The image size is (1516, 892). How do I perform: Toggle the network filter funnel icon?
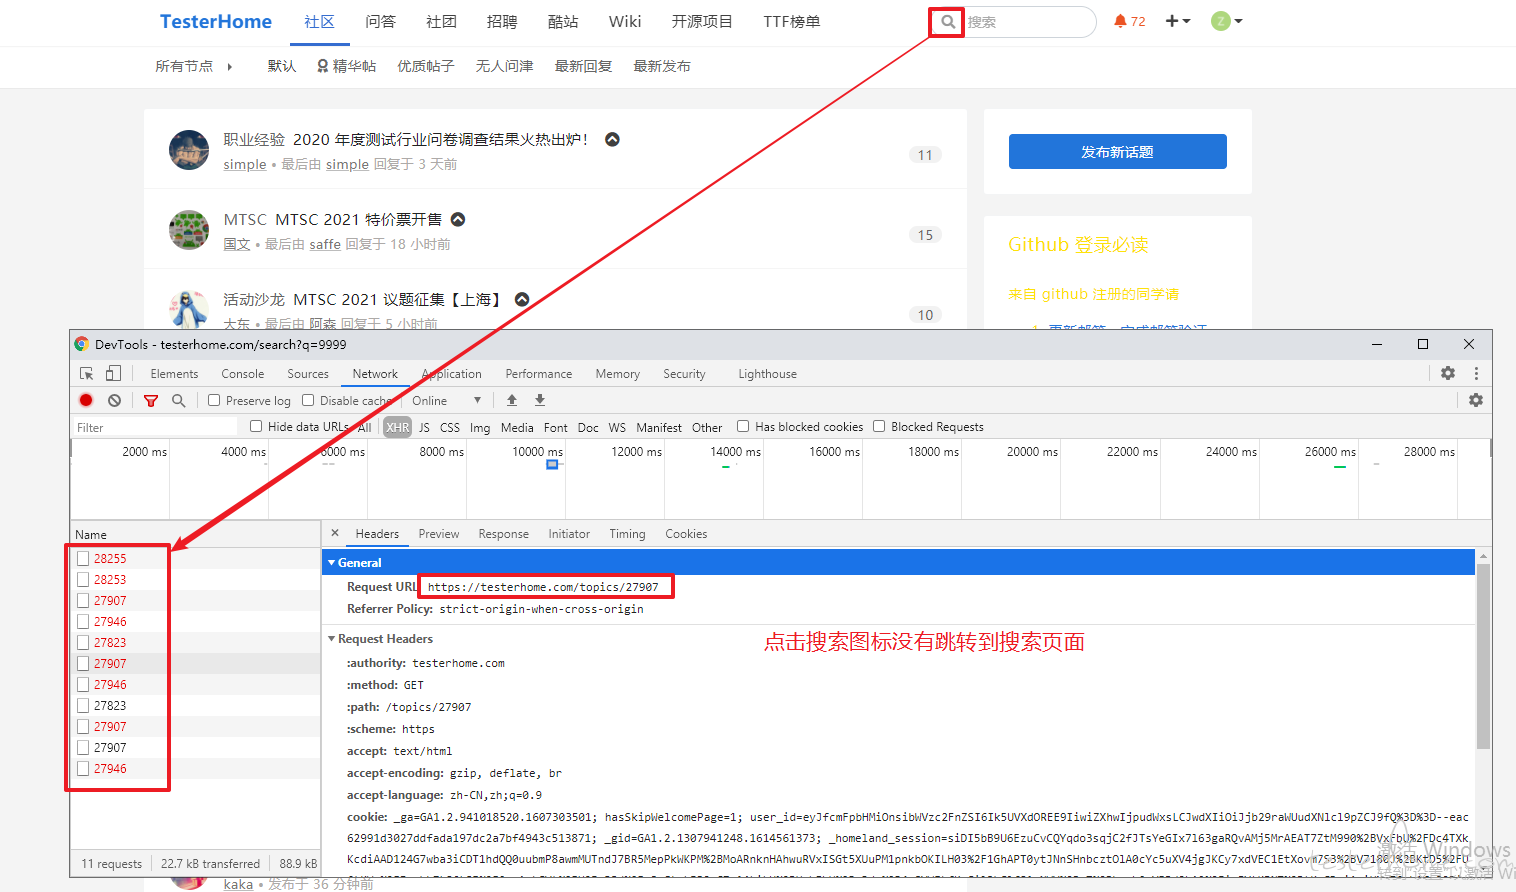coord(151,400)
